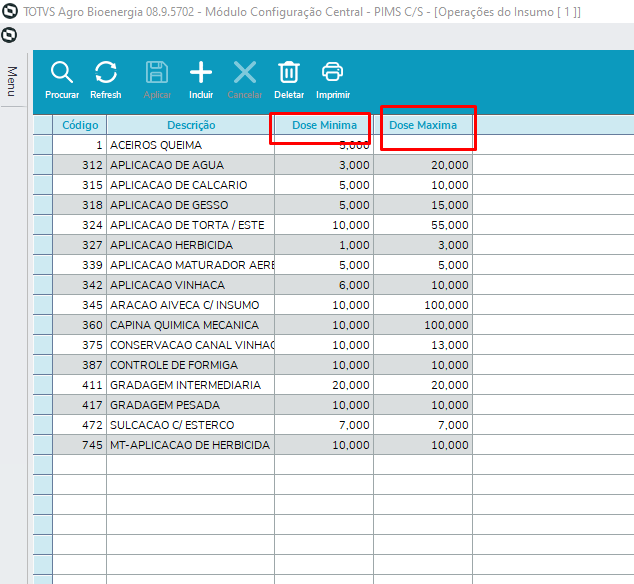Screen dimensions: 634x584
Task: Select CONTROLE DE FORMIGA cell
Action: 190,365
